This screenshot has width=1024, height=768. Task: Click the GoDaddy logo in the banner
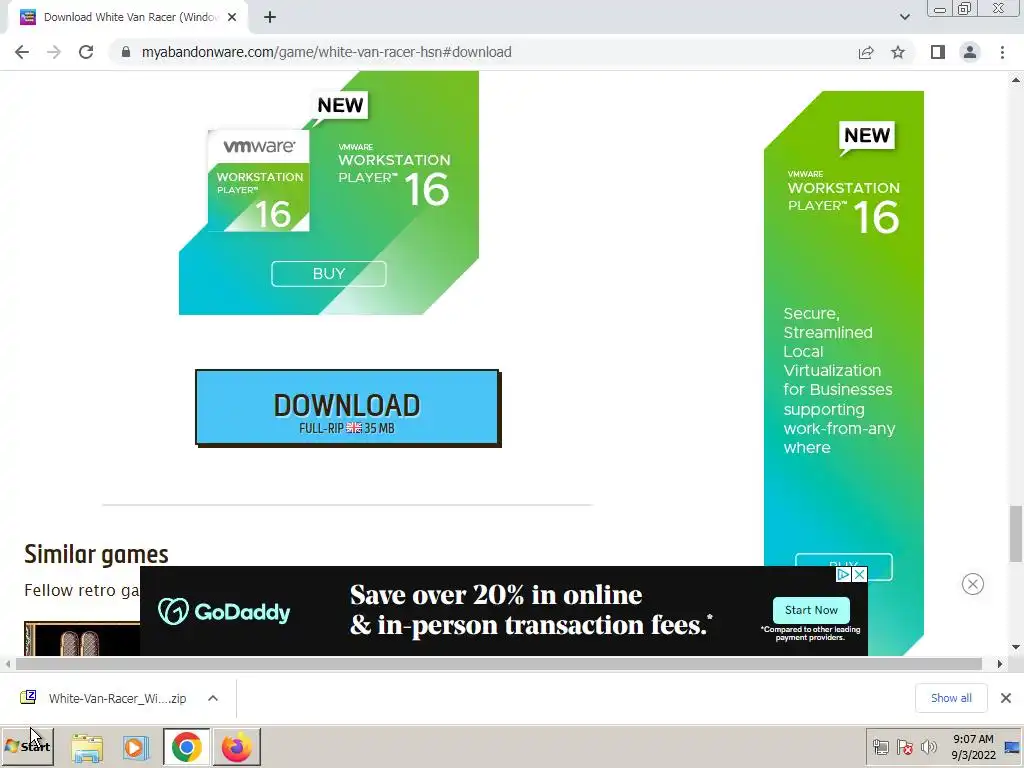click(224, 612)
